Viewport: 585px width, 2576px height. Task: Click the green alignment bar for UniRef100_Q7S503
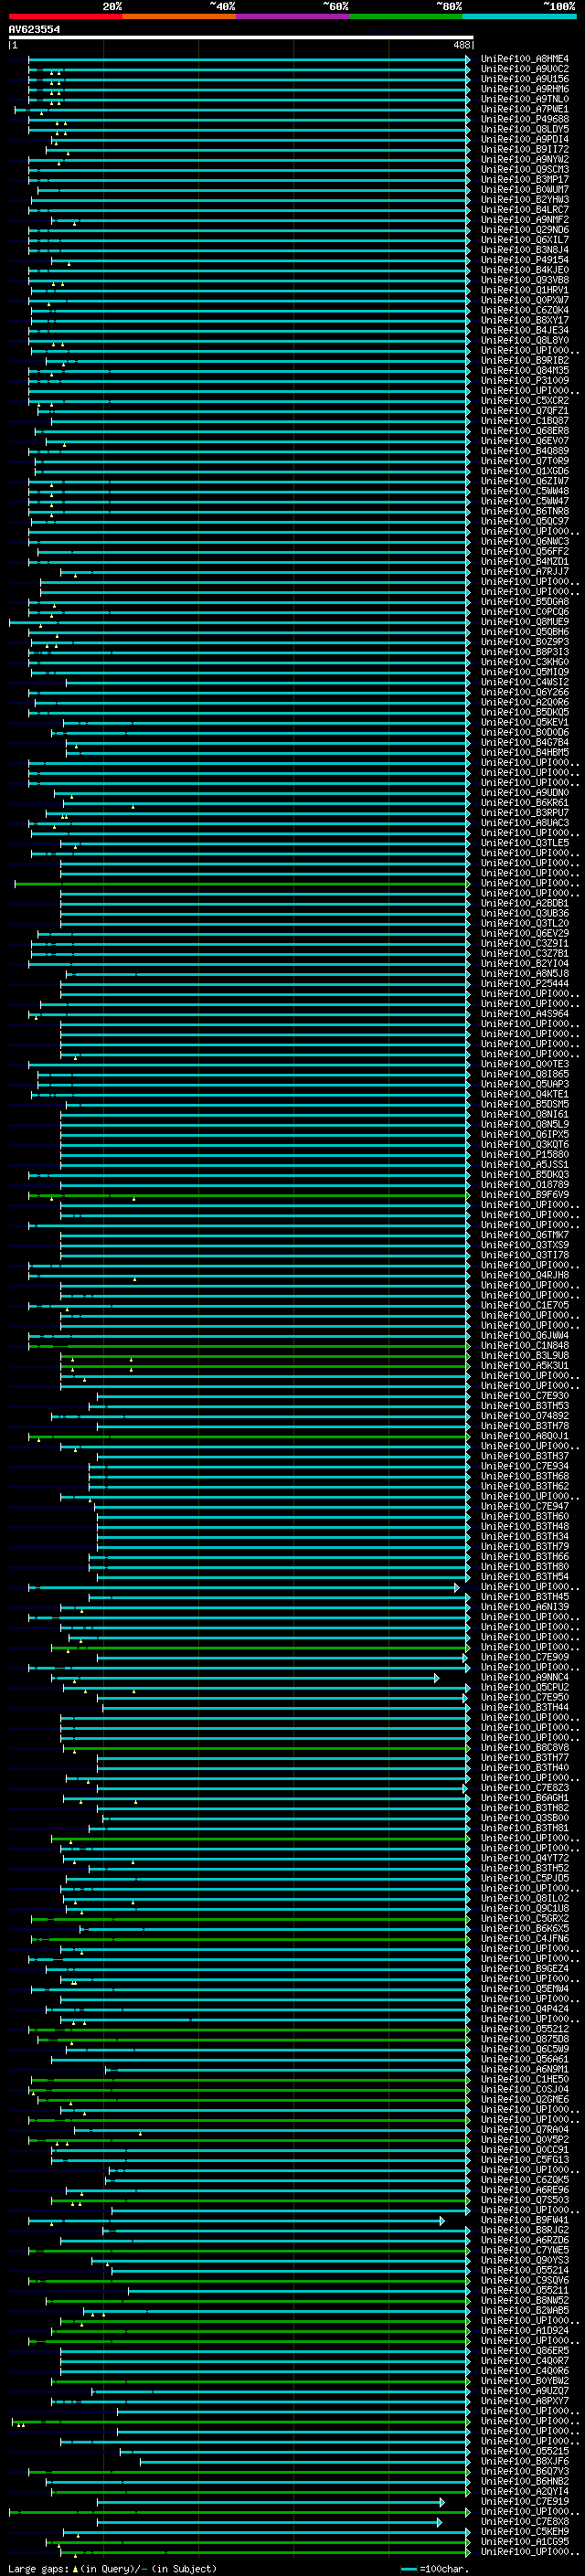(261, 2200)
